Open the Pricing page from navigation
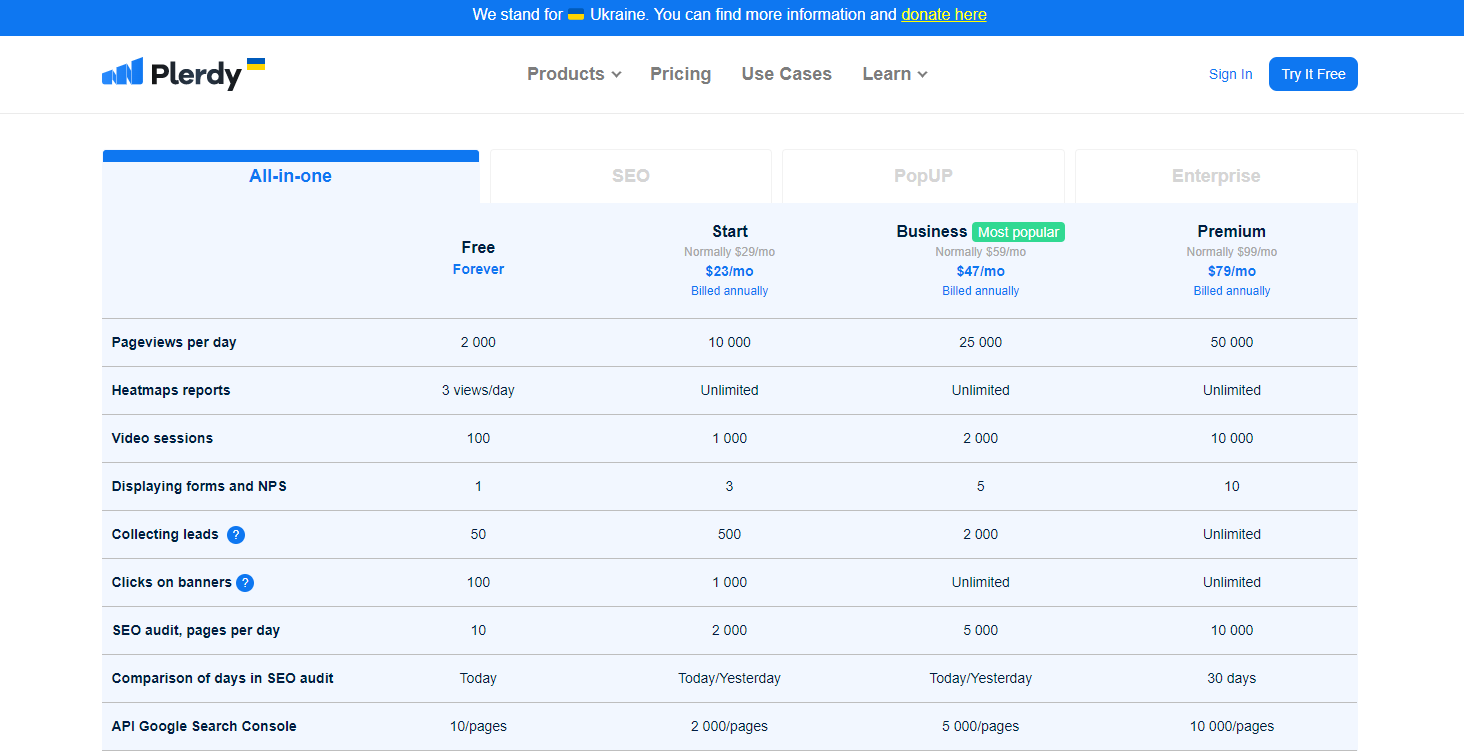This screenshot has height=751, width=1464. pos(680,74)
